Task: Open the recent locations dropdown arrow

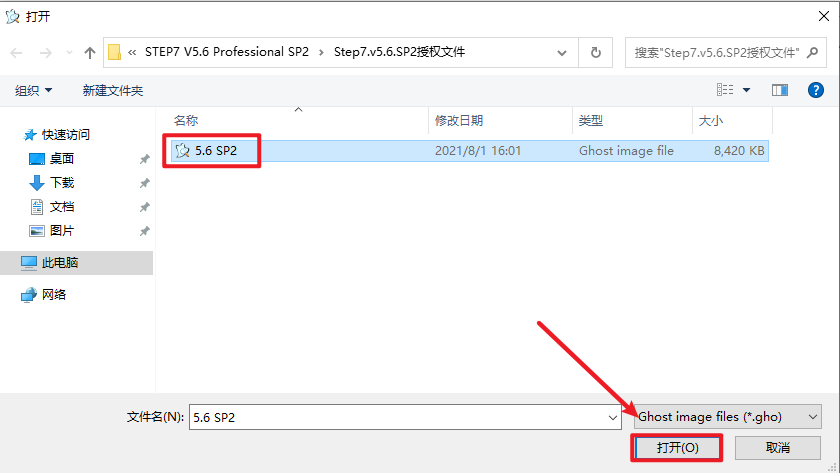Action: (x=69, y=52)
